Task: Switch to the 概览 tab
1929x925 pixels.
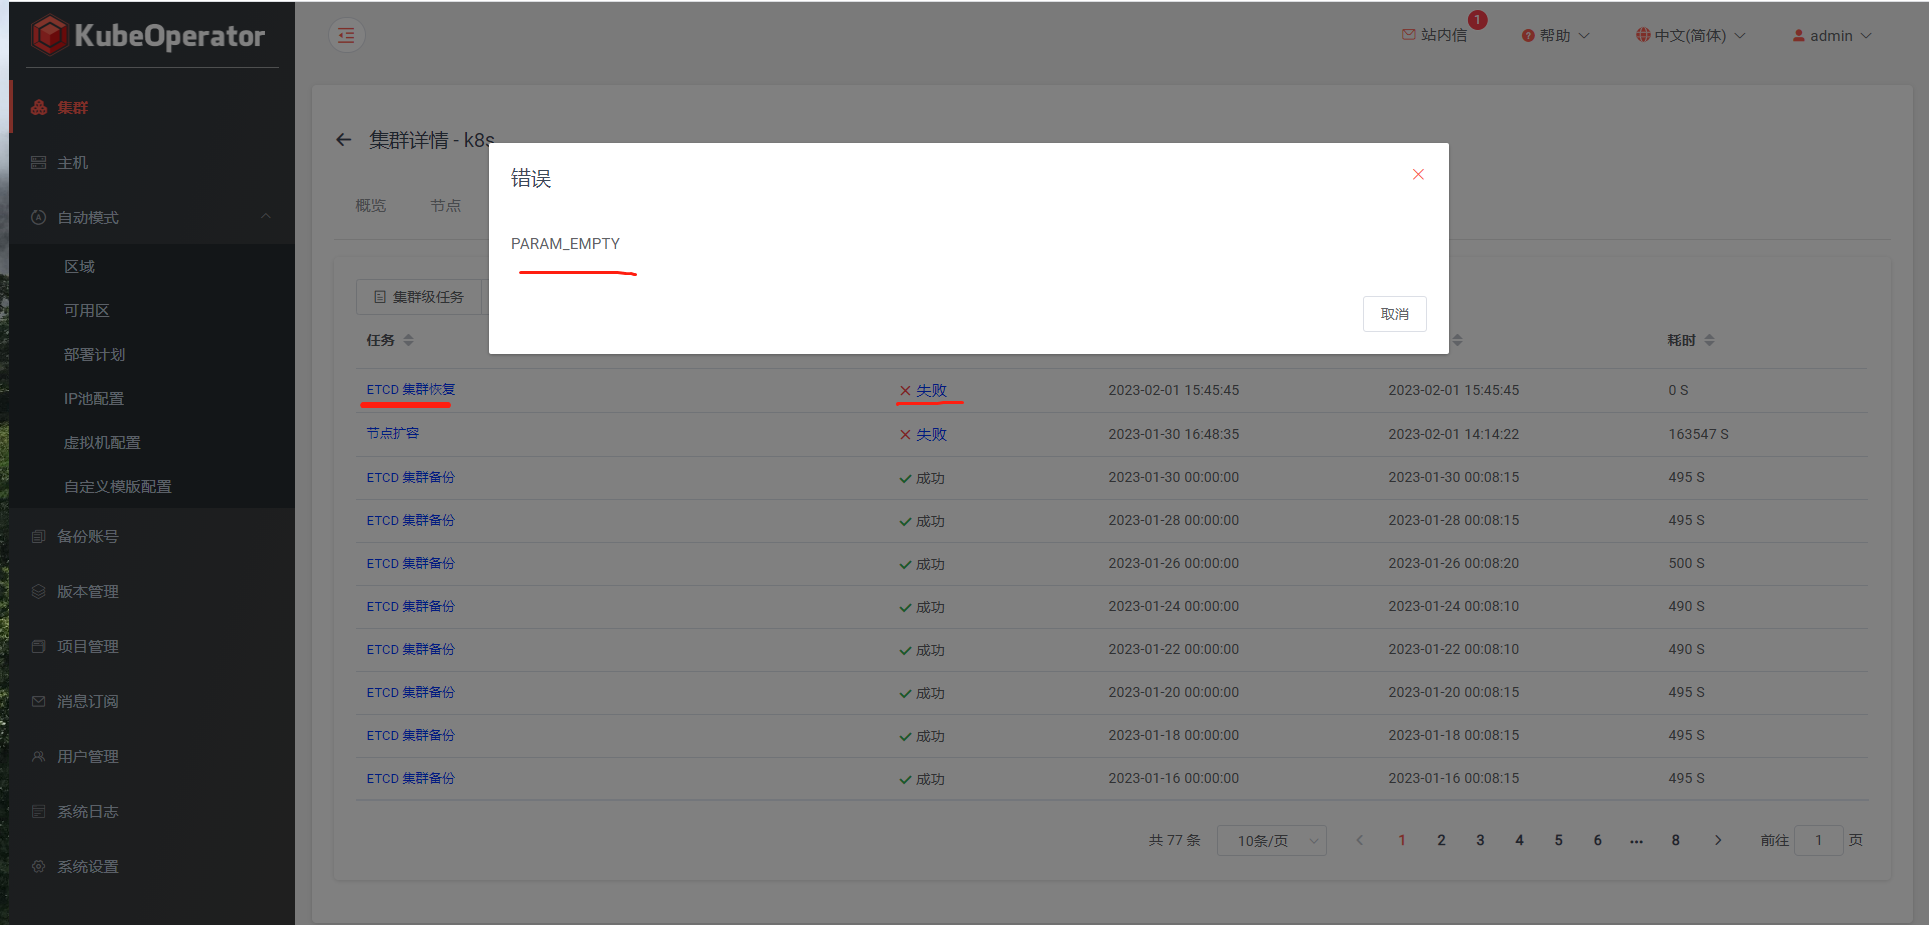Action: coord(370,205)
